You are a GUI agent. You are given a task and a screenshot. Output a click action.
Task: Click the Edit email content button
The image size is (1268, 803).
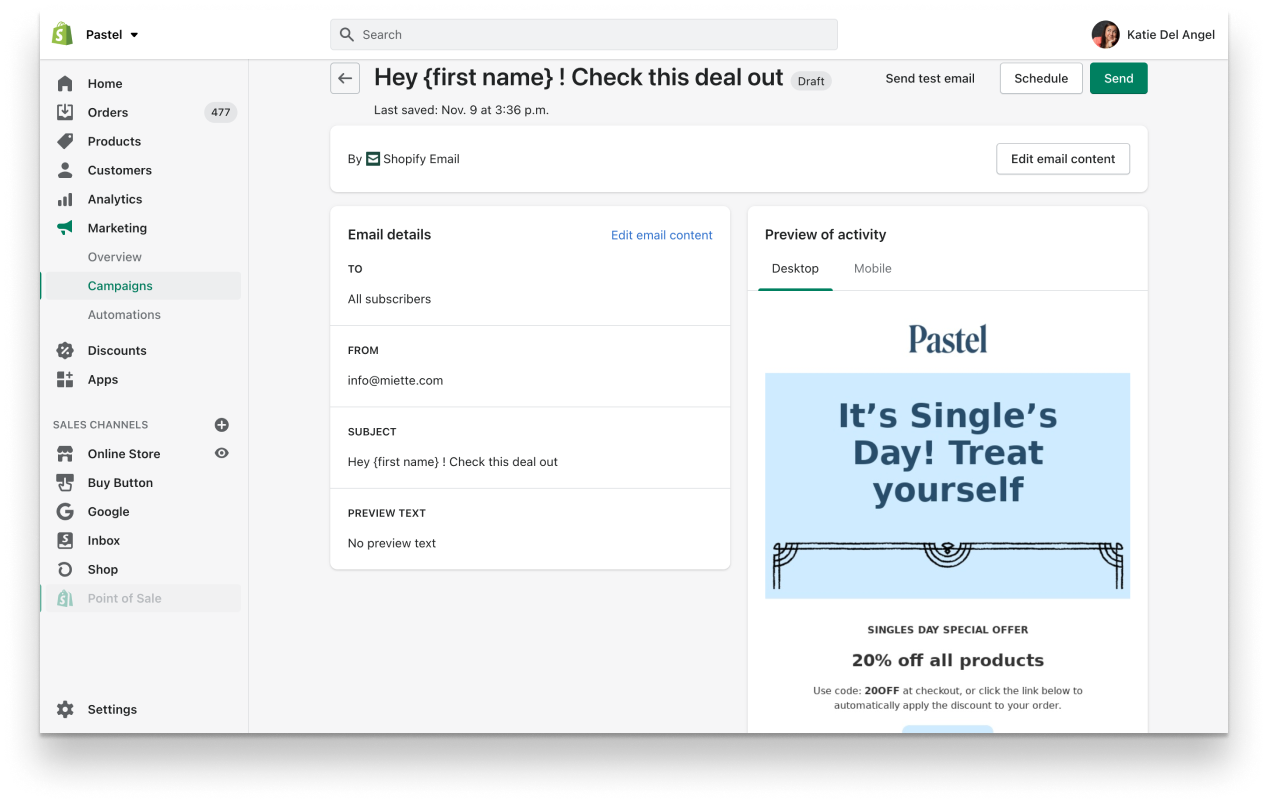(x=1063, y=159)
